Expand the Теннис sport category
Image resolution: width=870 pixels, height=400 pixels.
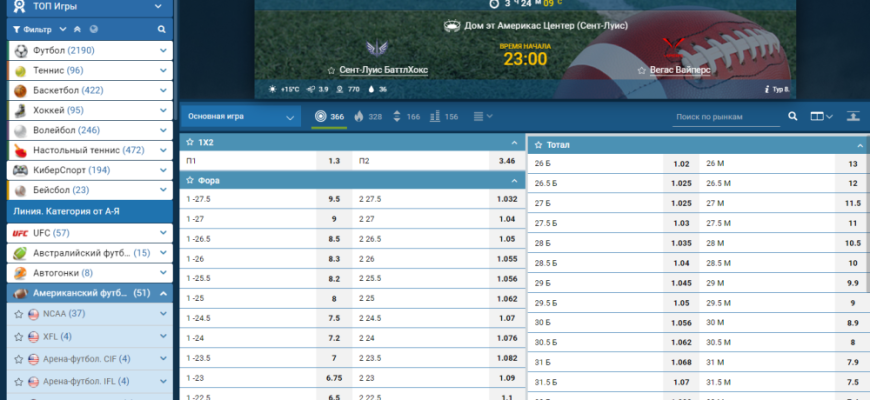(163, 70)
